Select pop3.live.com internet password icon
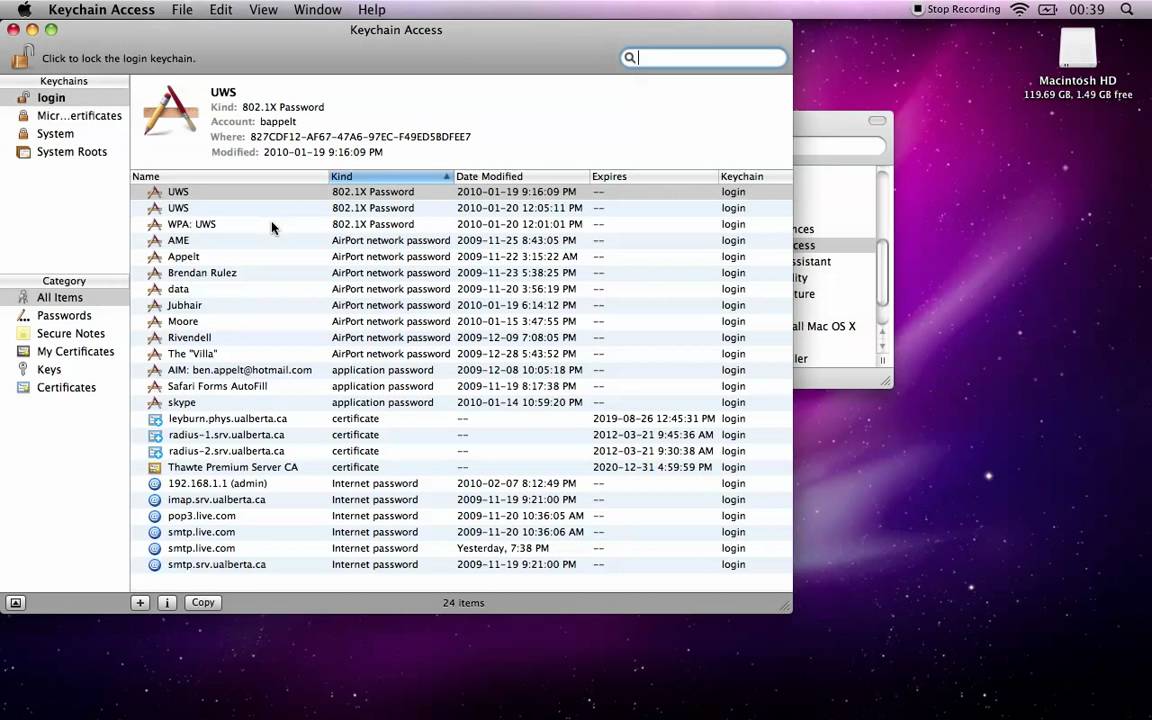Viewport: 1152px width, 720px height. pos(154,516)
